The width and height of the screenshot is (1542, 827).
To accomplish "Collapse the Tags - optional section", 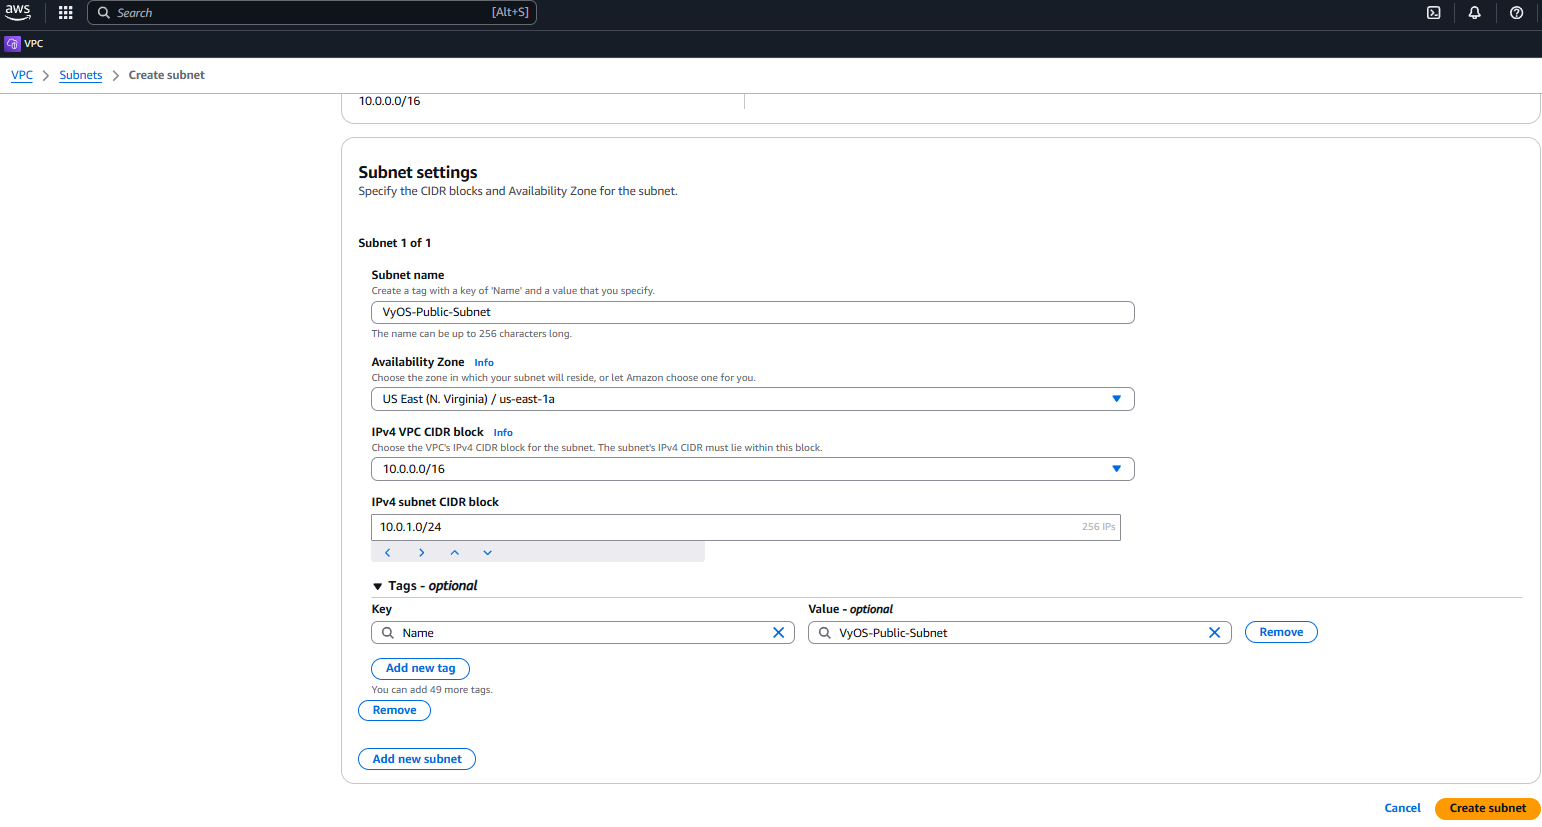I will (377, 585).
